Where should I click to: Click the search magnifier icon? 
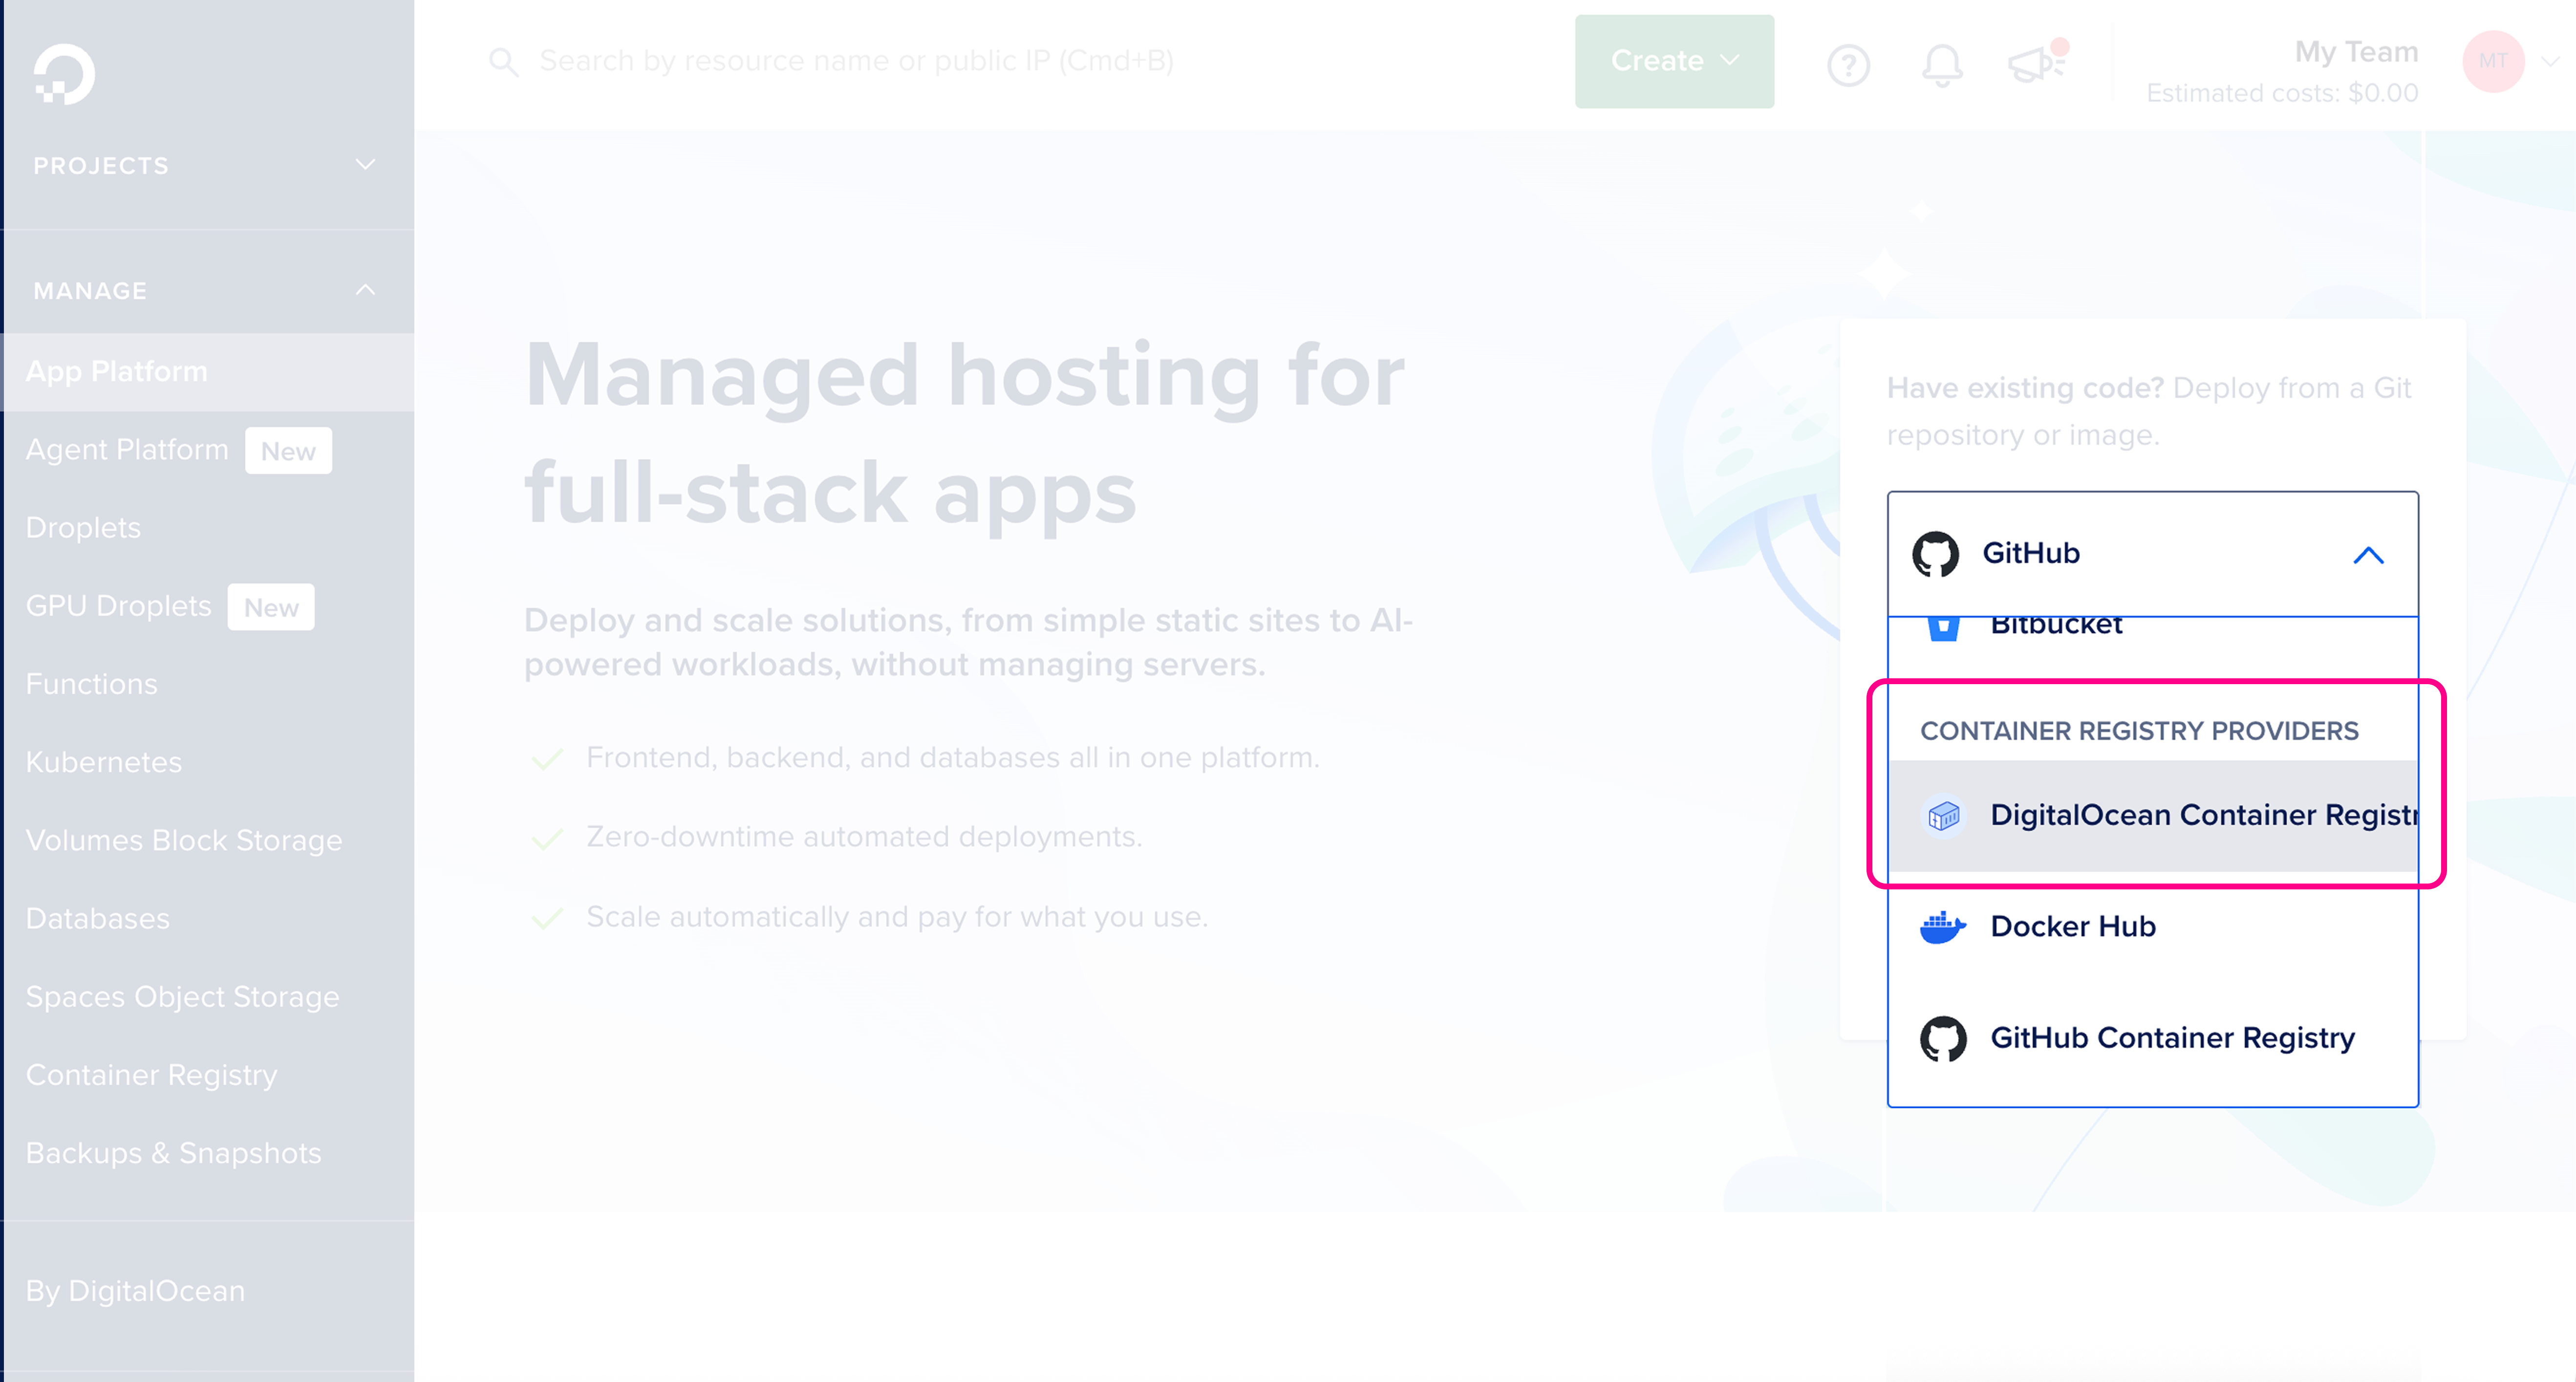[x=505, y=61]
